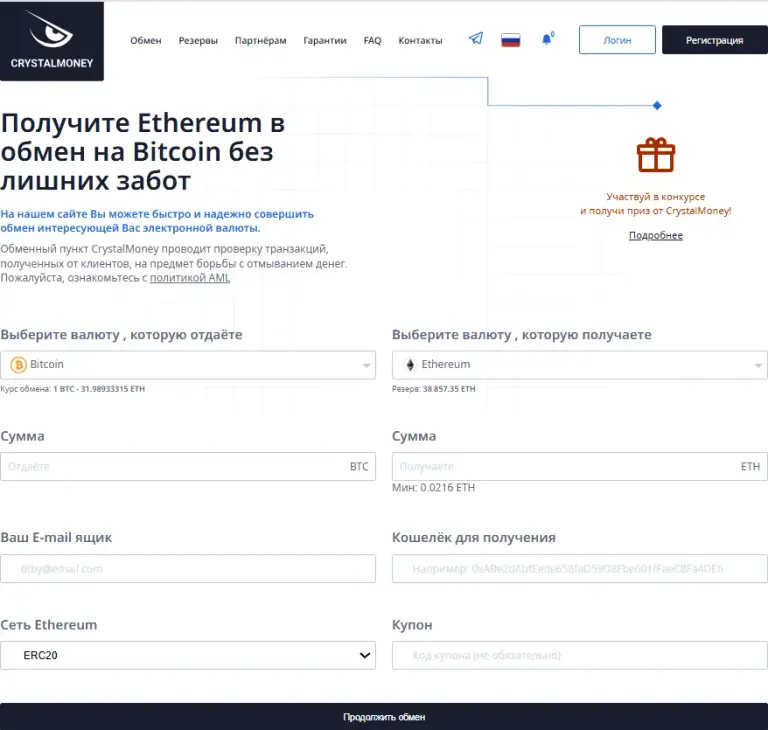
Task: Go to Партнёрам page
Action: pyautogui.click(x=261, y=41)
